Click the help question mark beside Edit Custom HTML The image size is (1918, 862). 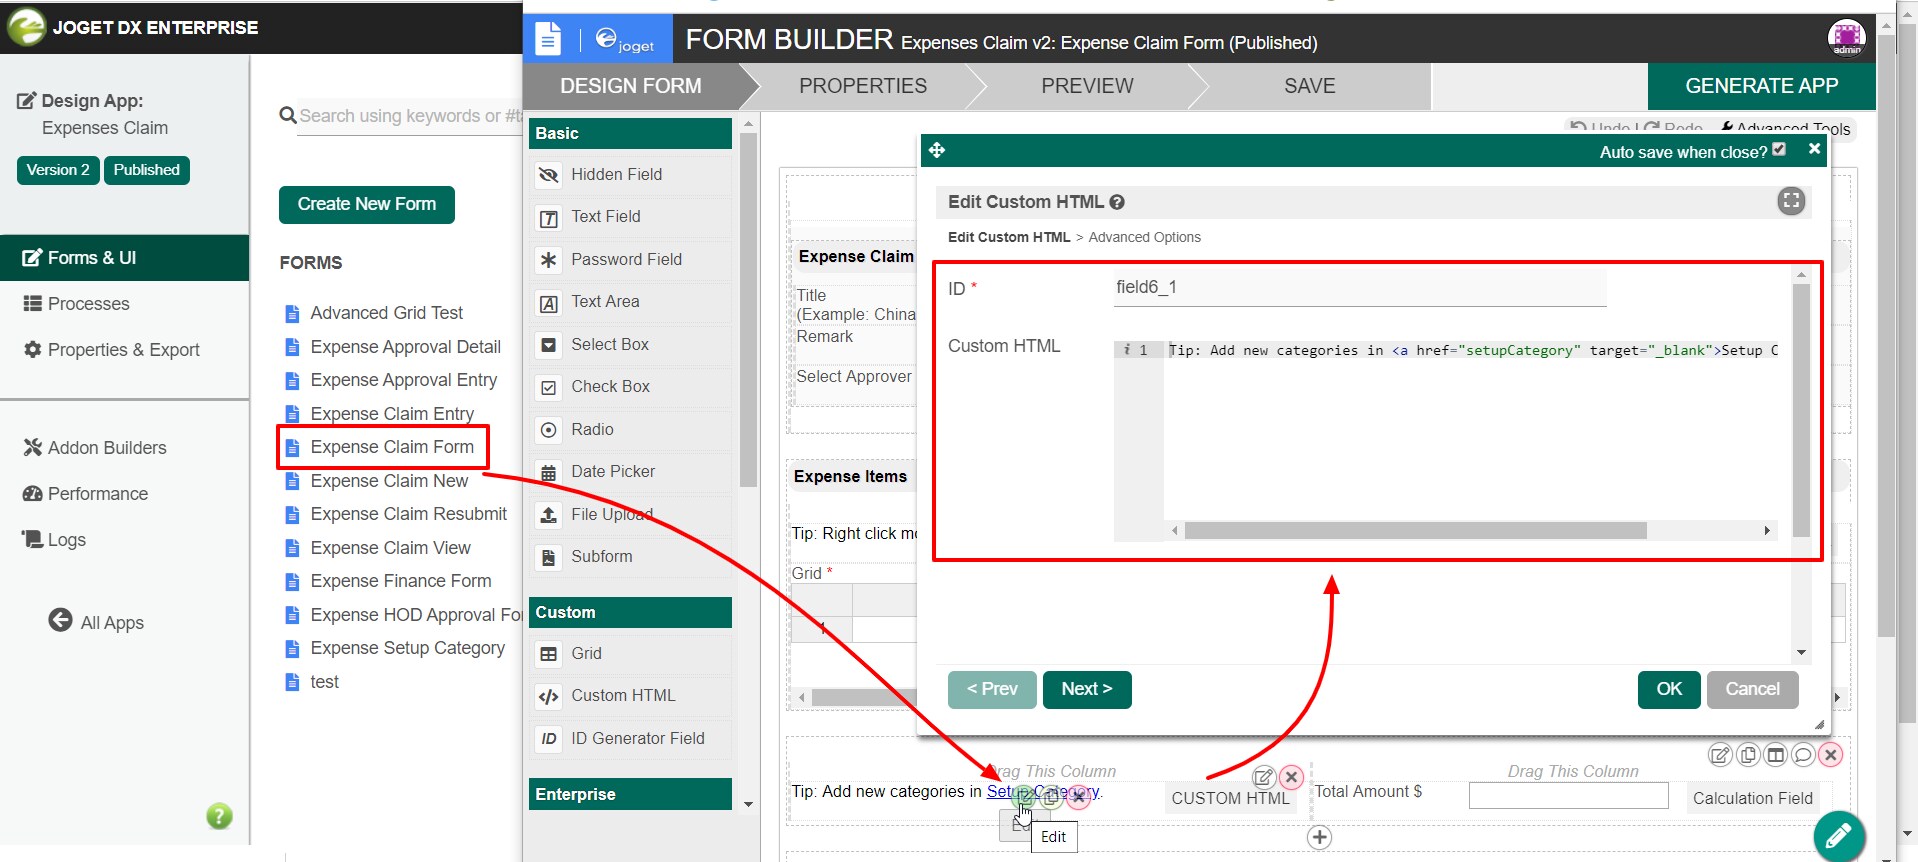[x=1117, y=202]
